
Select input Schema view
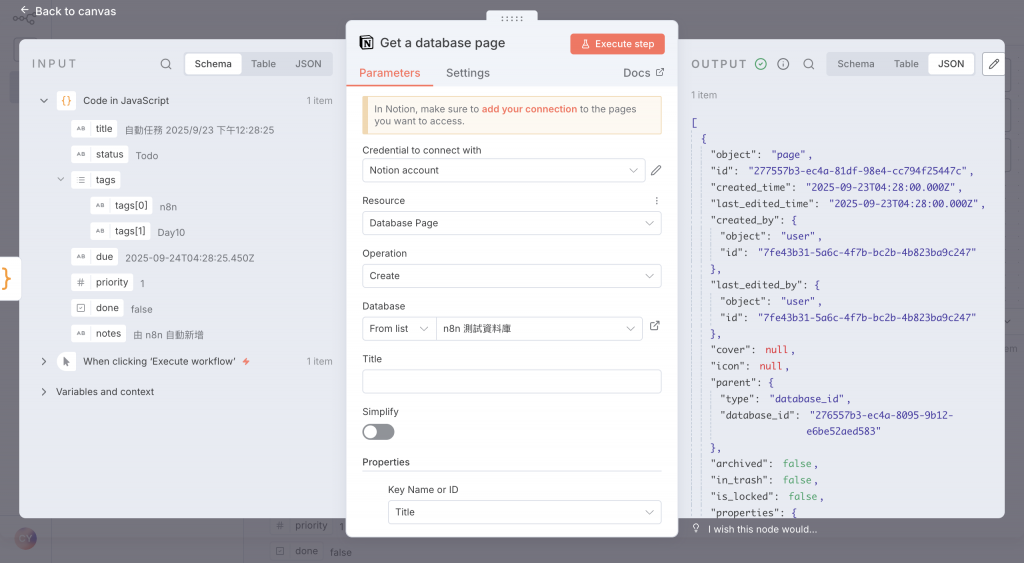point(213,64)
